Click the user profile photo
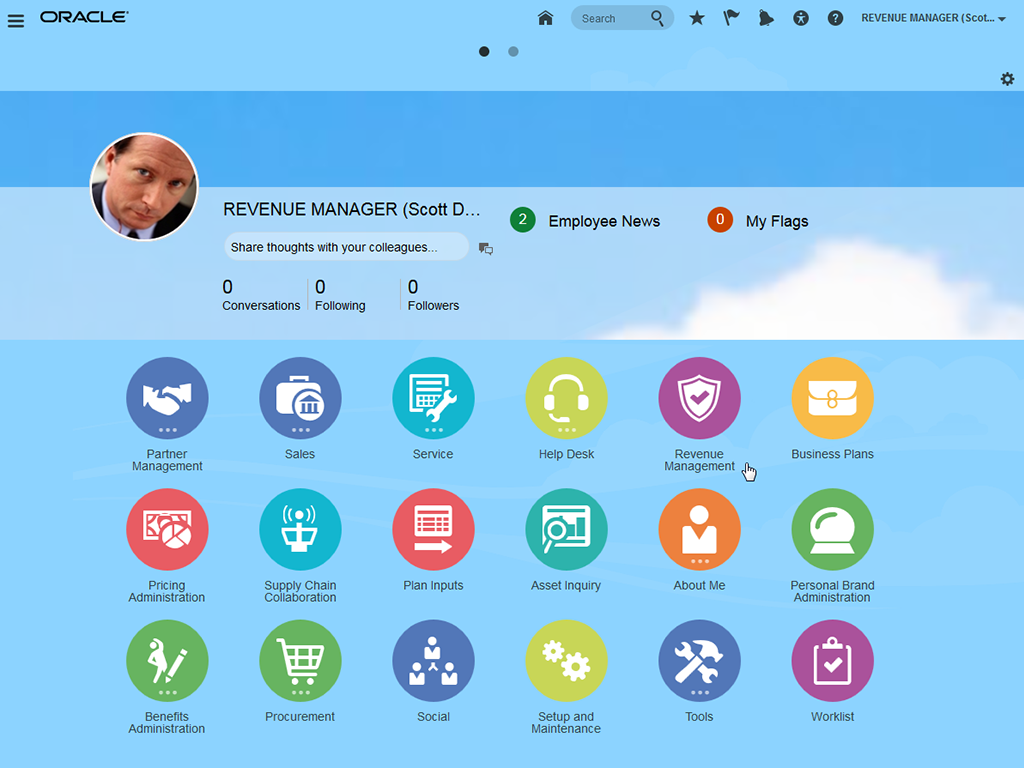This screenshot has width=1024, height=768. pyautogui.click(x=144, y=187)
